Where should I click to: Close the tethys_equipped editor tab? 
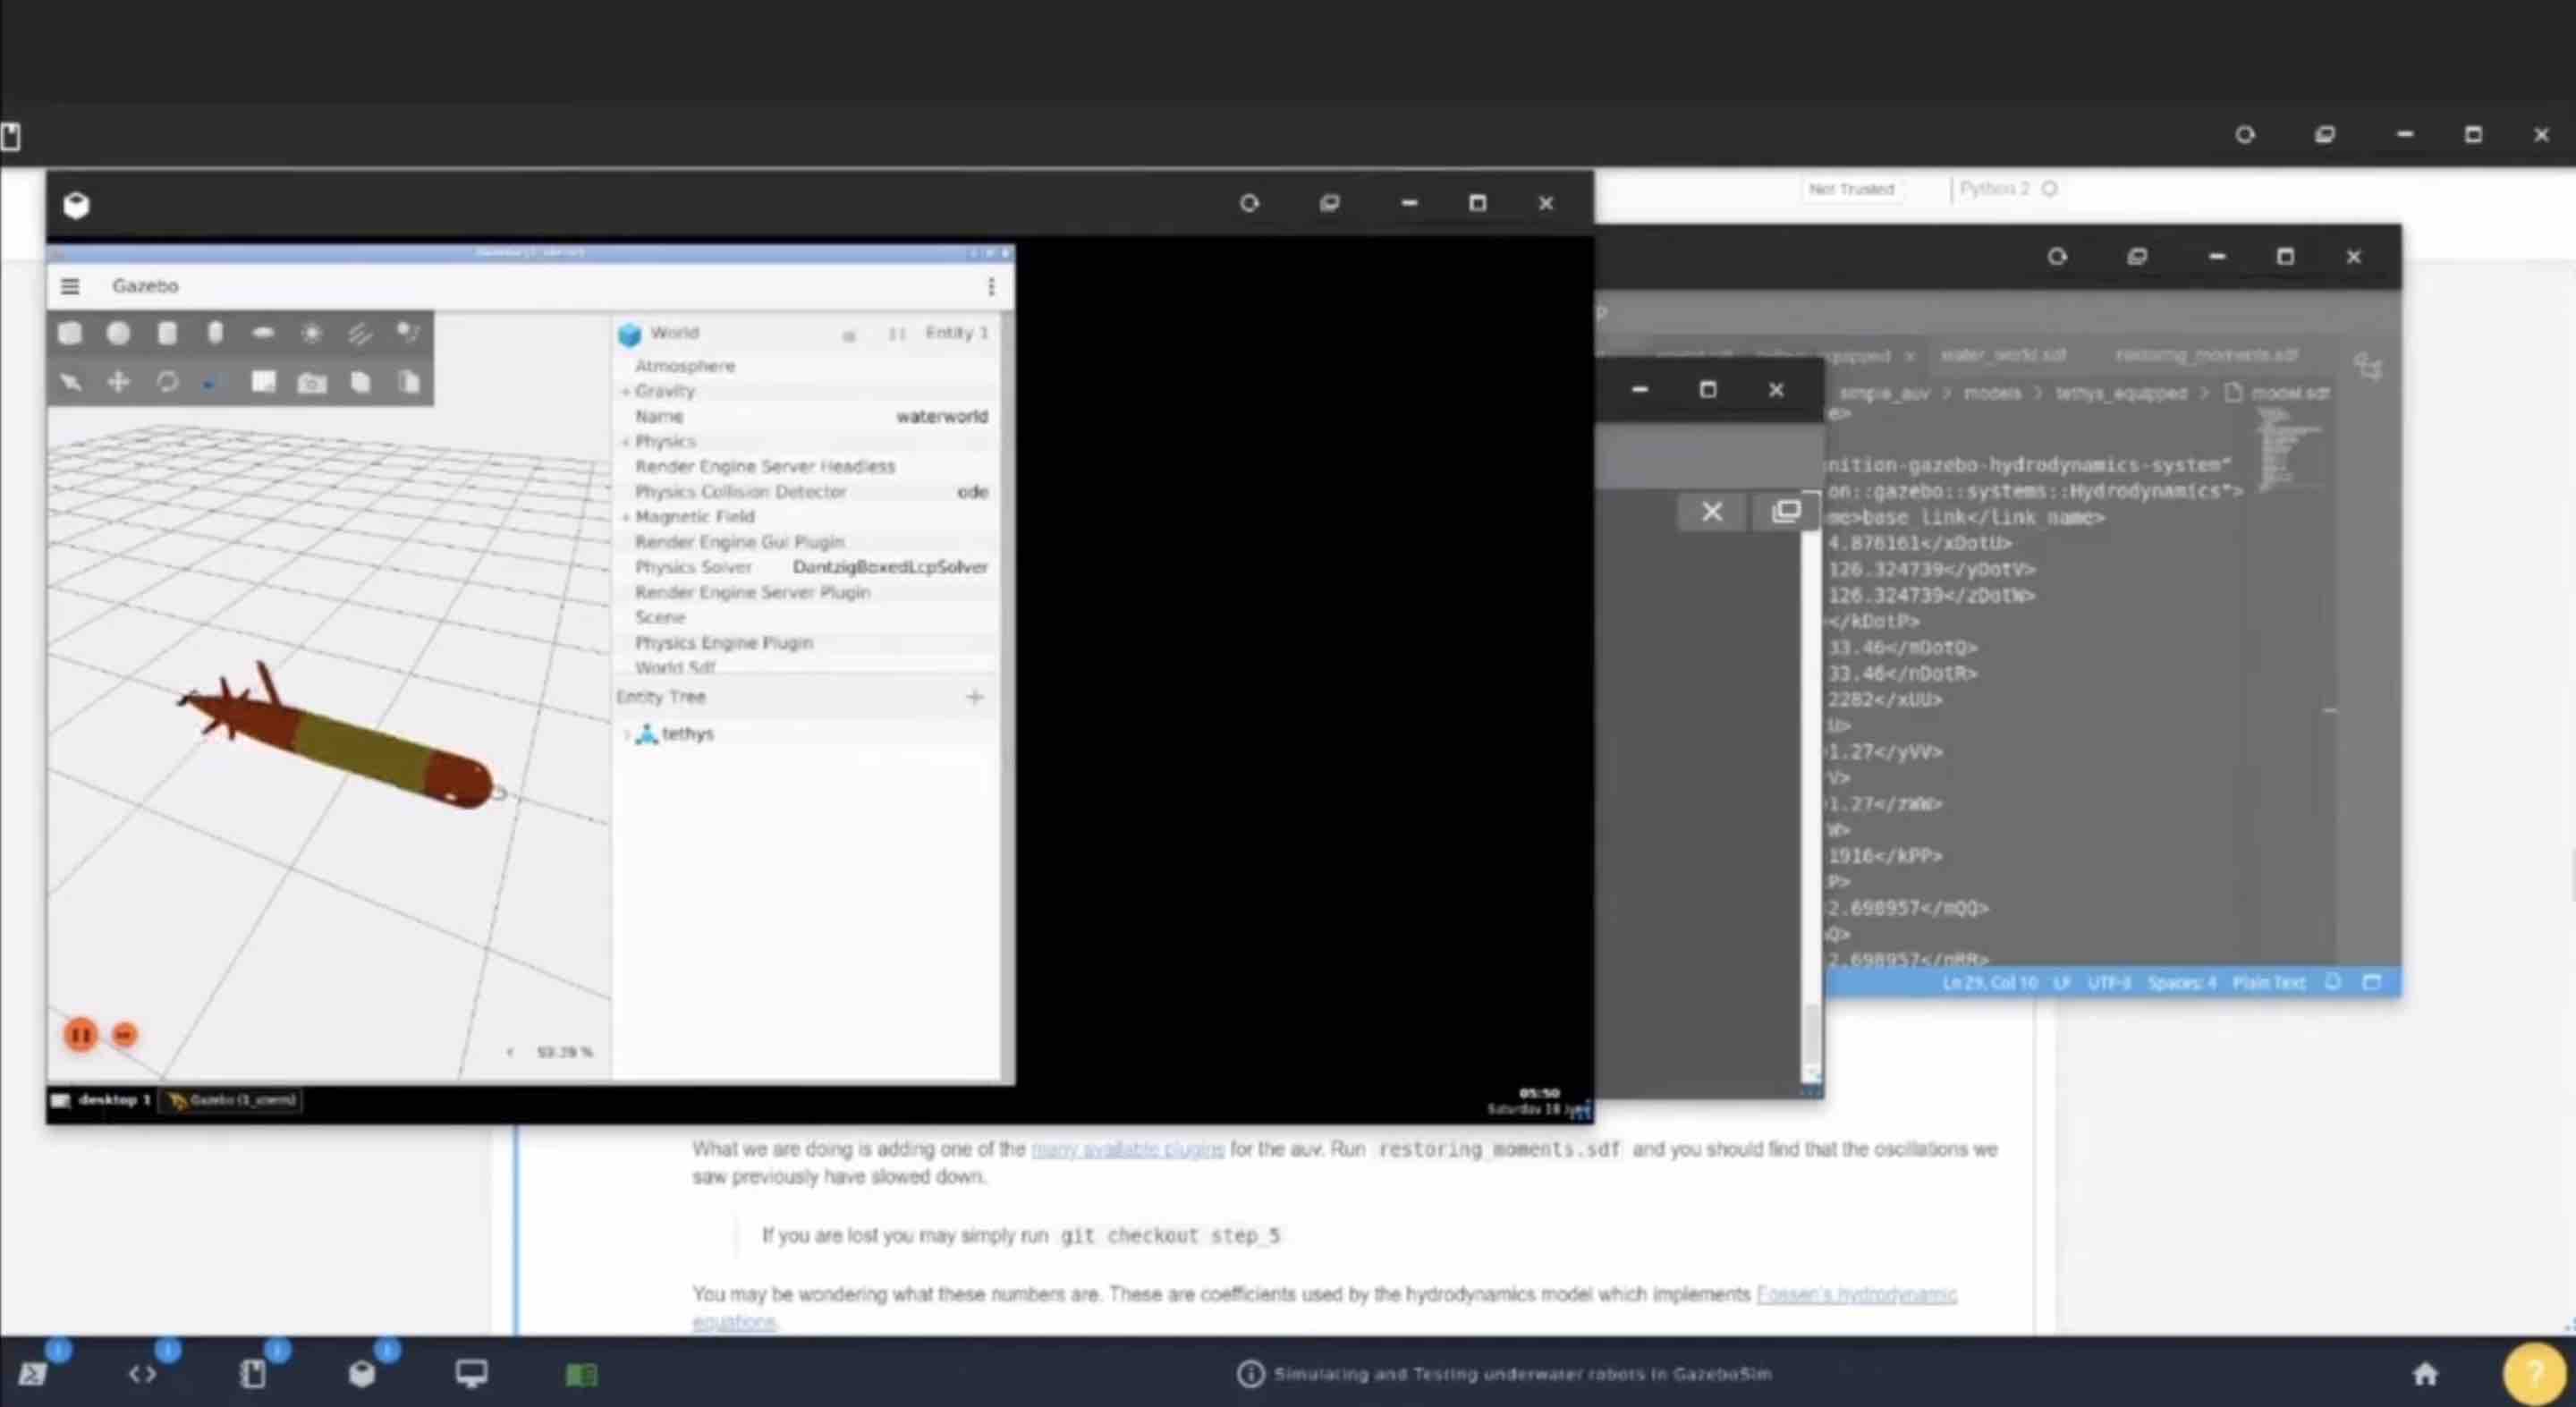(x=1908, y=356)
